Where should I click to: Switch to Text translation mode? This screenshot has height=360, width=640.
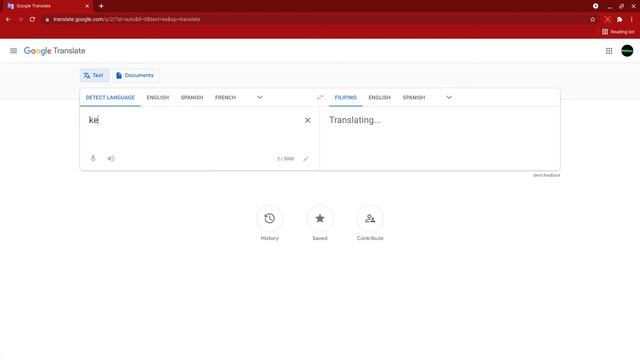[x=94, y=76]
